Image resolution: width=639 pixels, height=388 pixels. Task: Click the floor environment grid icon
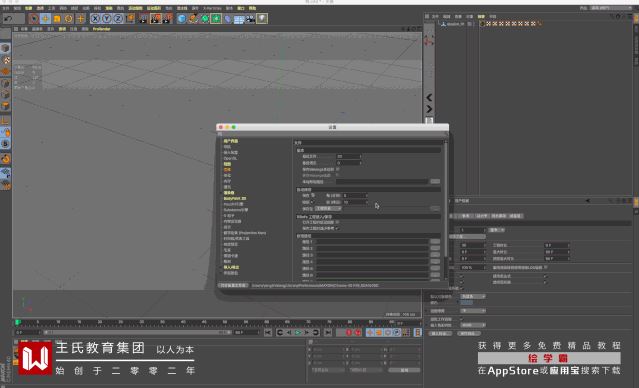(x=239, y=19)
